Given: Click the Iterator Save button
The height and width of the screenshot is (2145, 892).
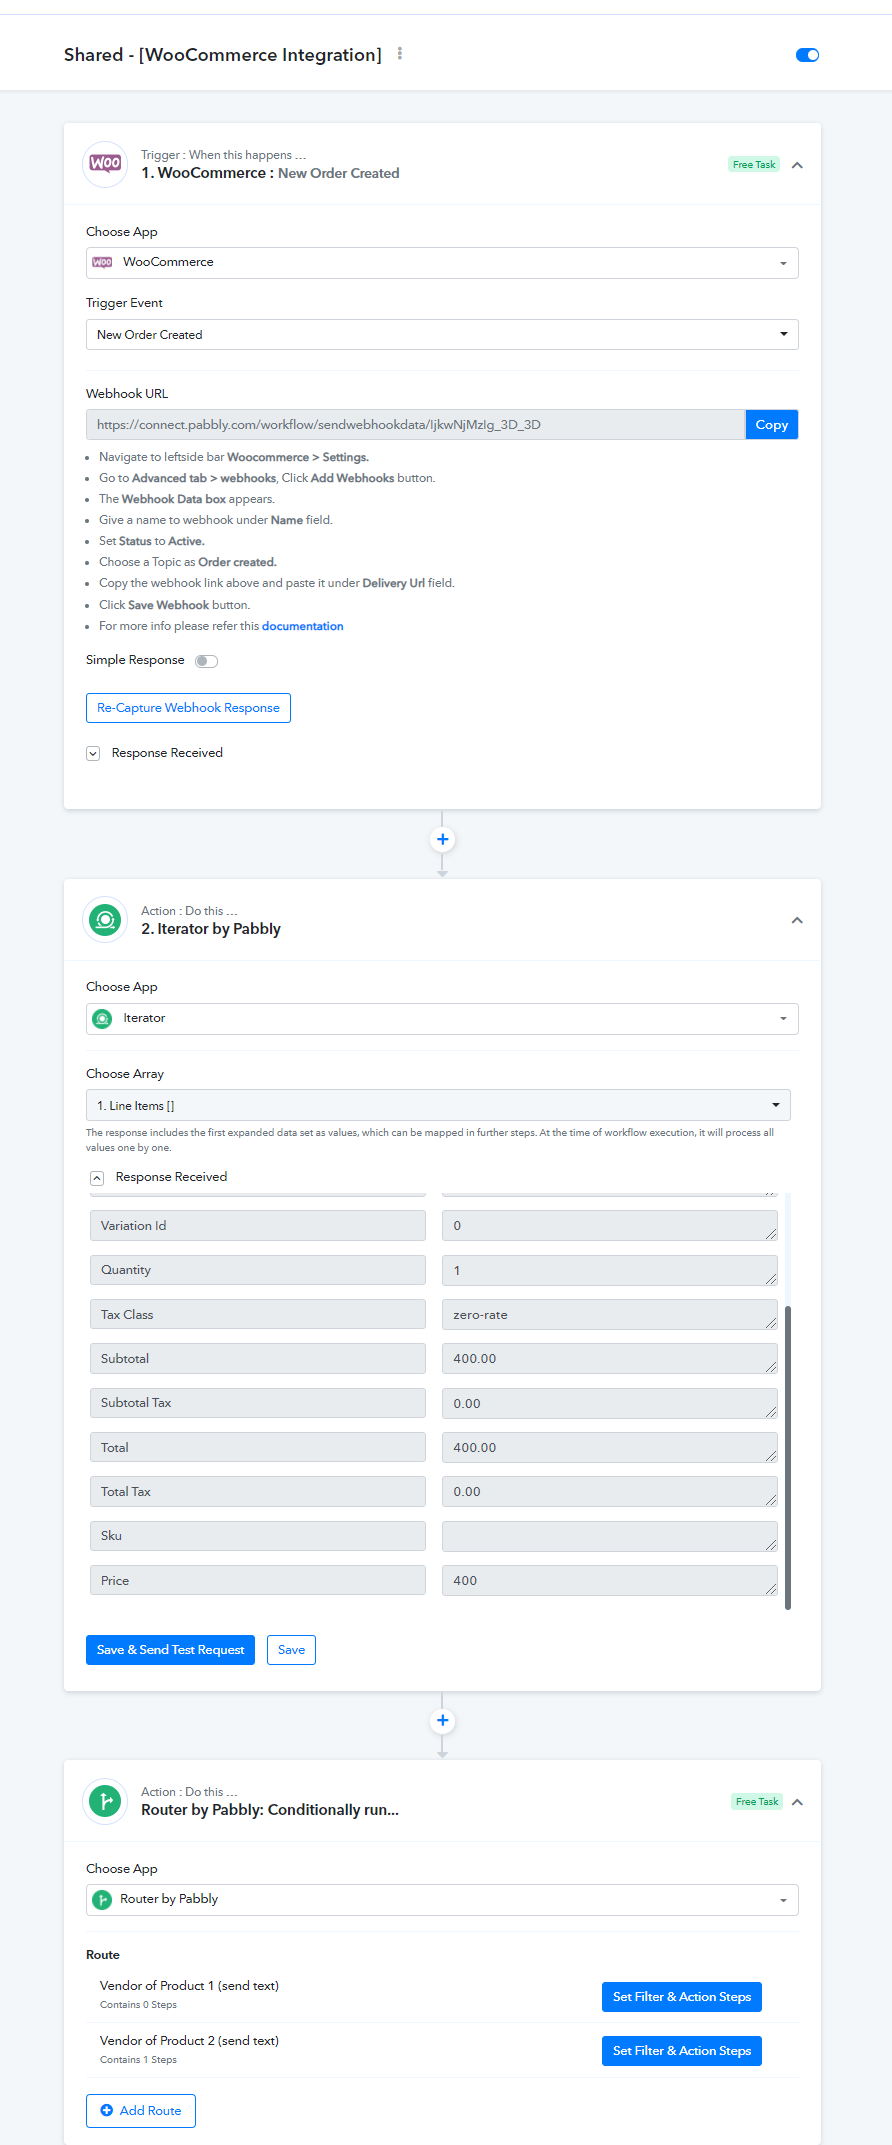Looking at the screenshot, I should coord(291,1650).
